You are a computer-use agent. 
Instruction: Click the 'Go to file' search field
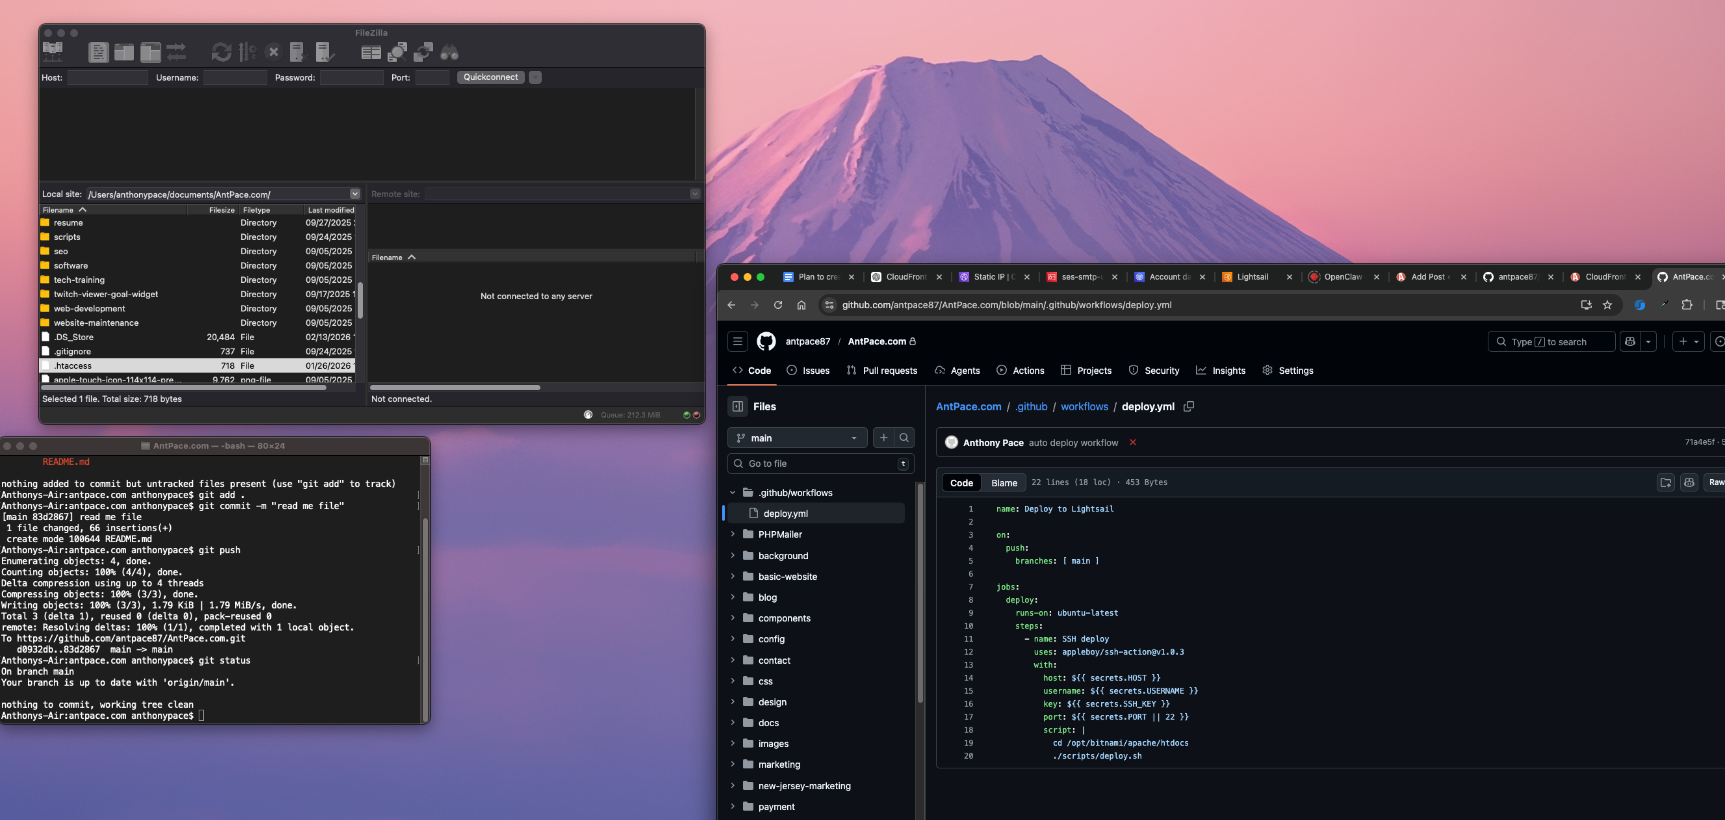(x=820, y=464)
